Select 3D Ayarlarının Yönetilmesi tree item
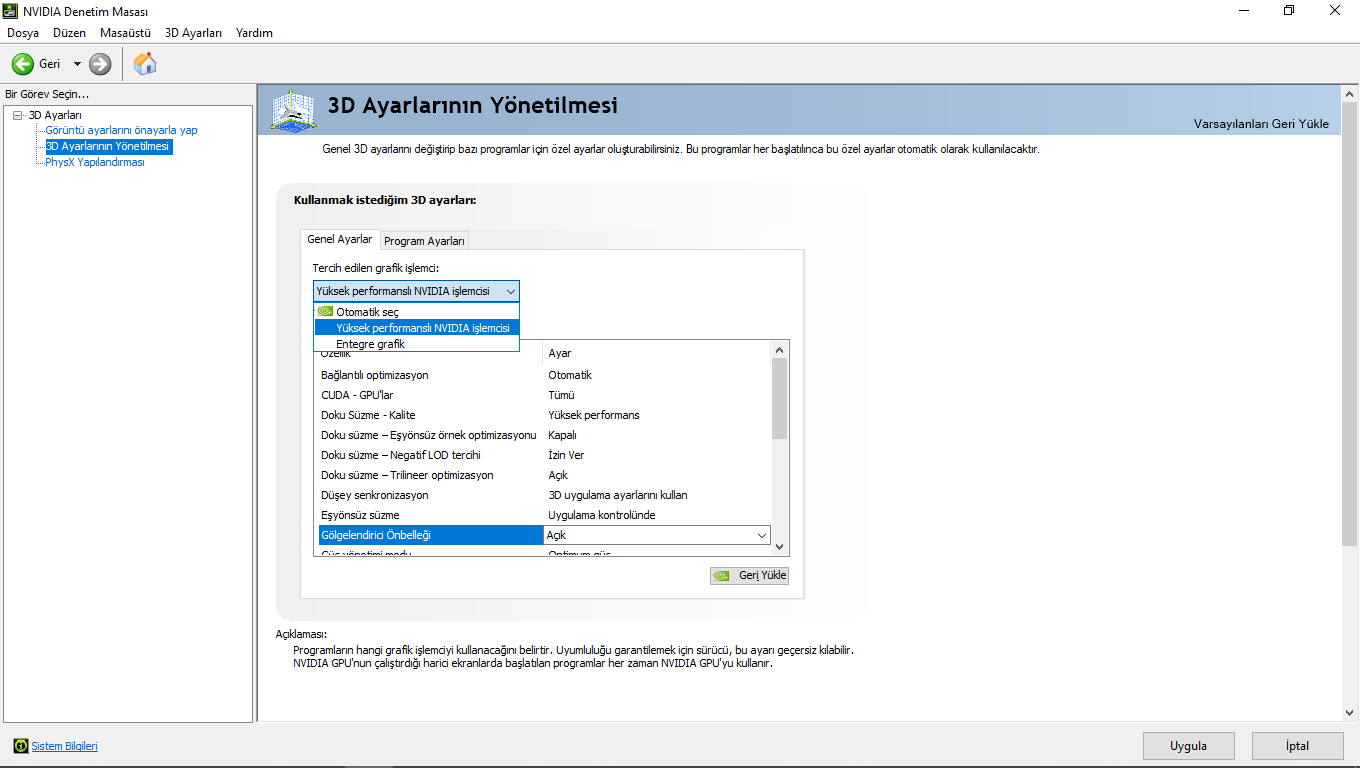1360x768 pixels. pos(108,146)
